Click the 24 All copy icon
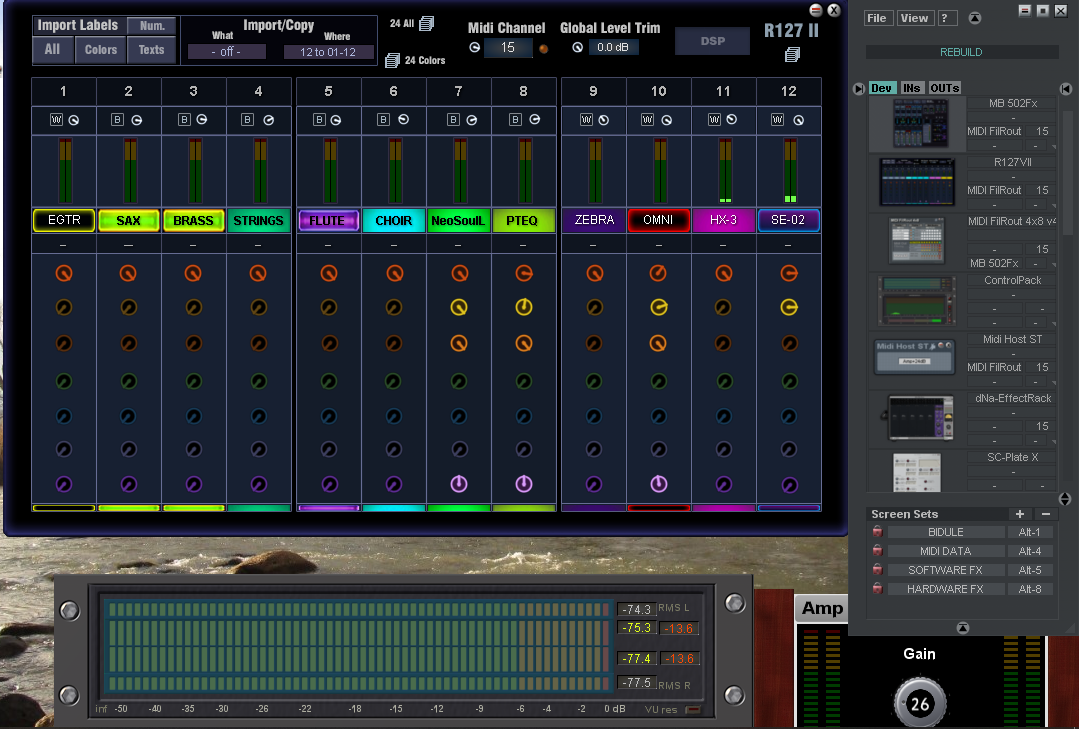The image size is (1080, 729). 427,23
